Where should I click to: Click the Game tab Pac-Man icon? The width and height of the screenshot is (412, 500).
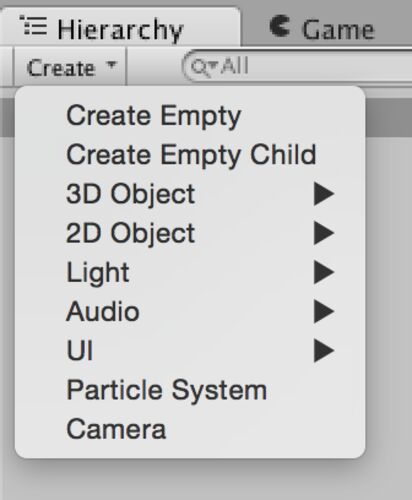279,26
